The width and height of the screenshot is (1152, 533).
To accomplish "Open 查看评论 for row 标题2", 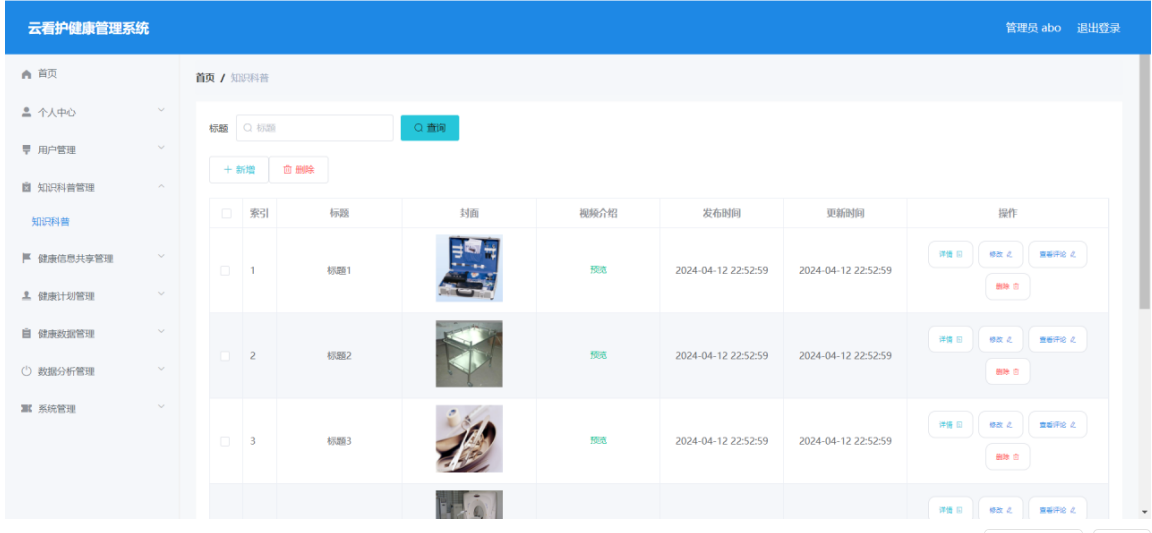I will [1058, 340].
